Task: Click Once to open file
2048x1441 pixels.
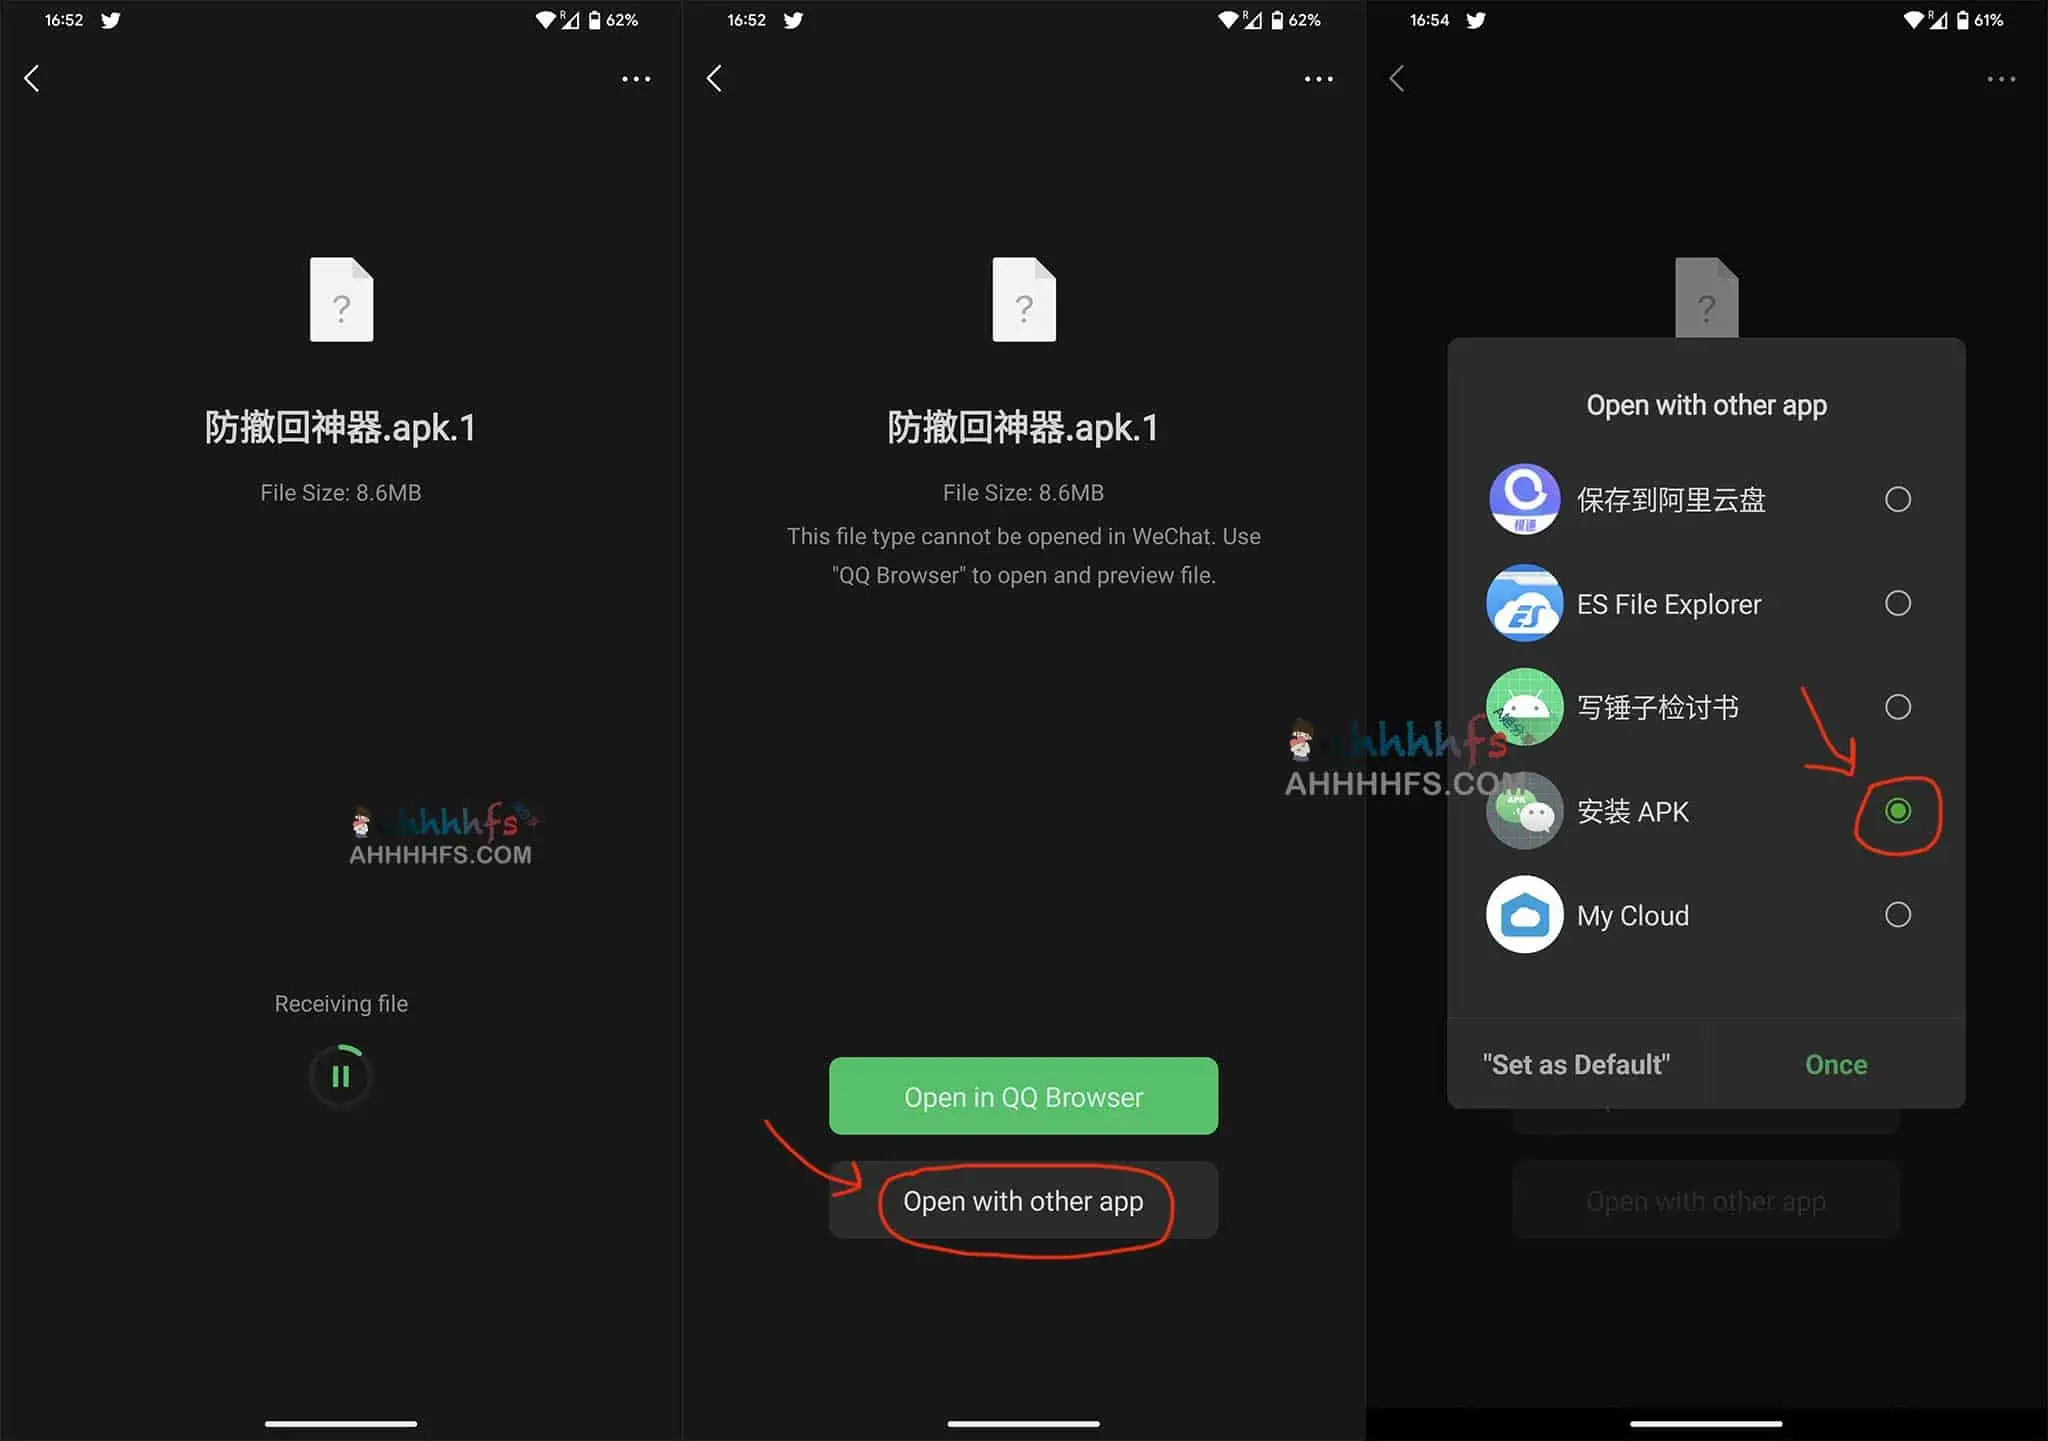Action: coord(1834,1064)
